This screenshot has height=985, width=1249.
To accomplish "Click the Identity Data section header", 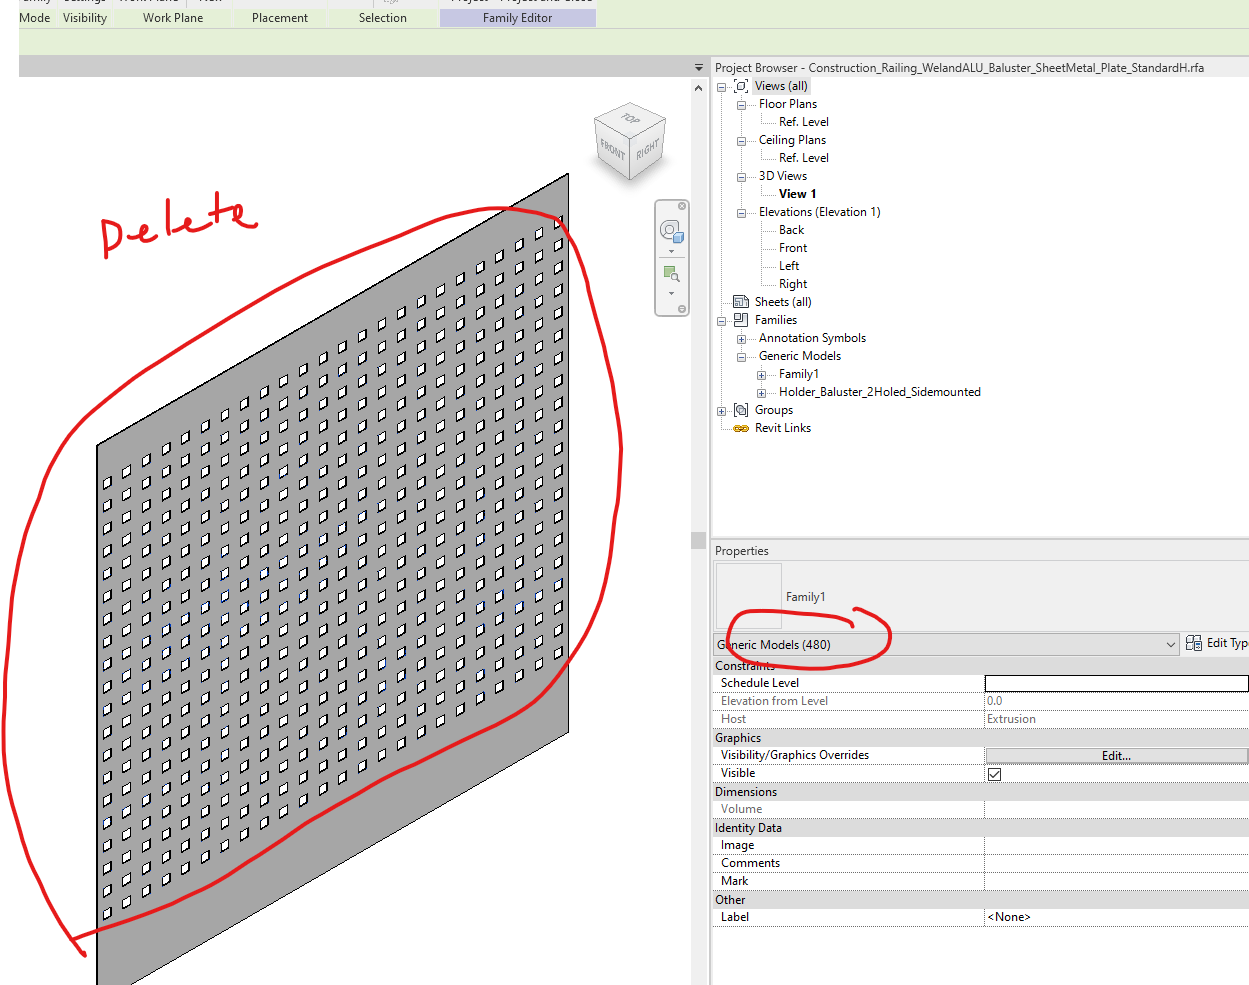I will (x=980, y=828).
